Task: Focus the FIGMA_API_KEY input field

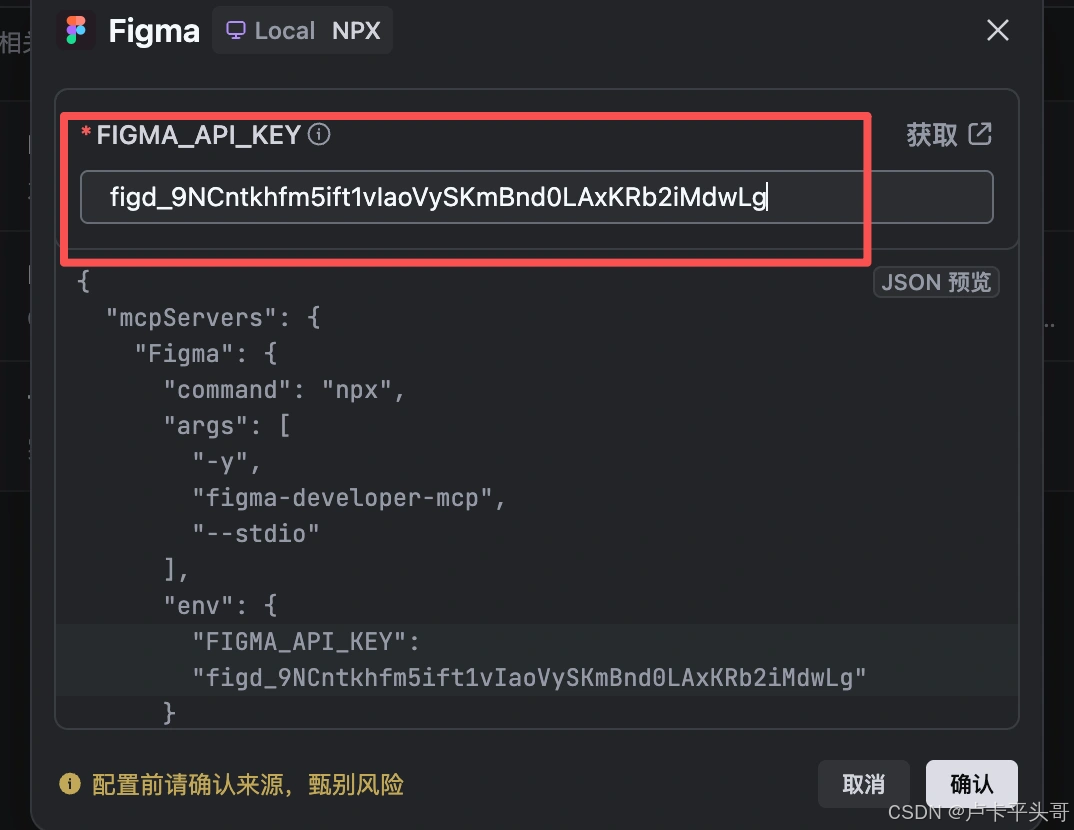Action: click(x=536, y=197)
